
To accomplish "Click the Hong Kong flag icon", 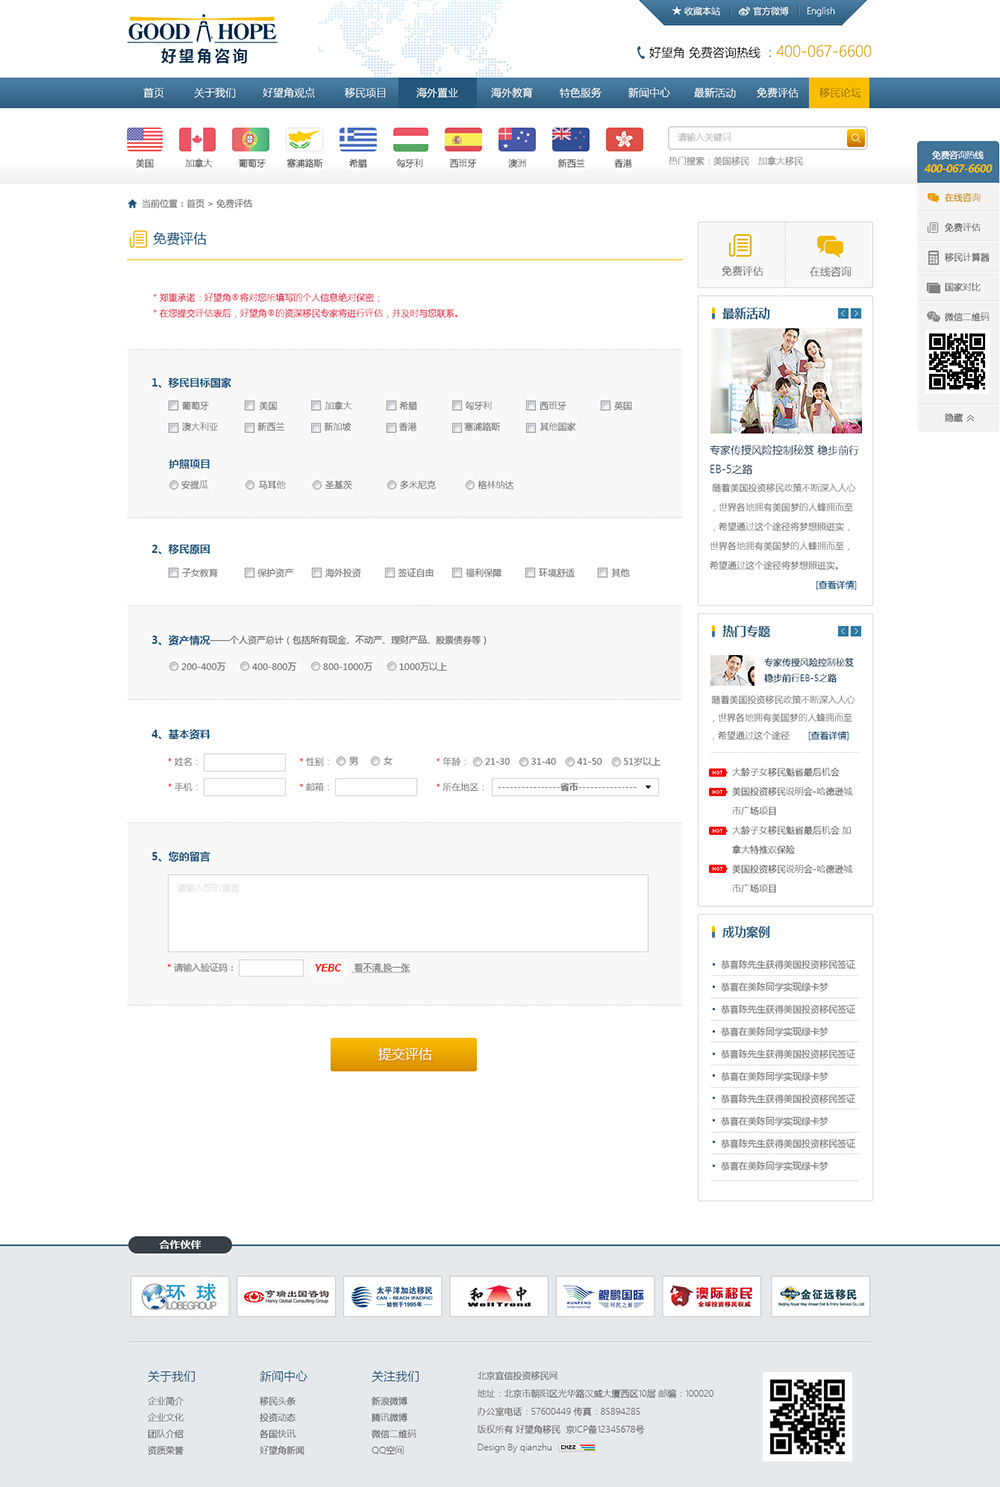I will [x=623, y=140].
